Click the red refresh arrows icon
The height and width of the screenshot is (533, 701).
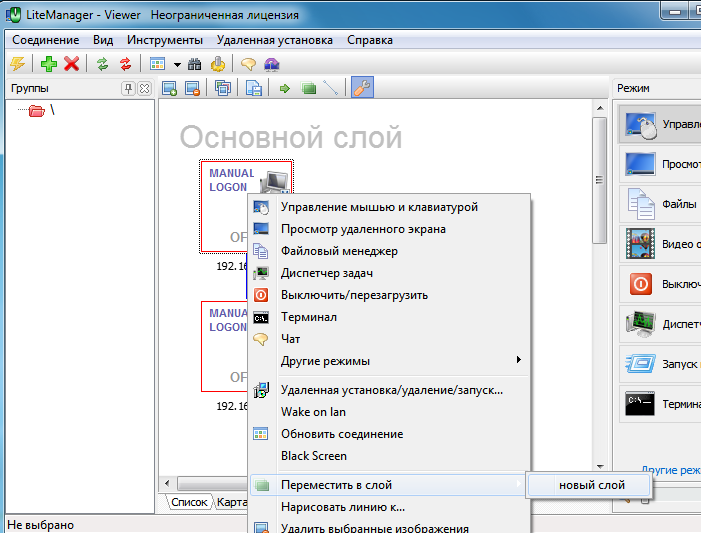point(126,64)
